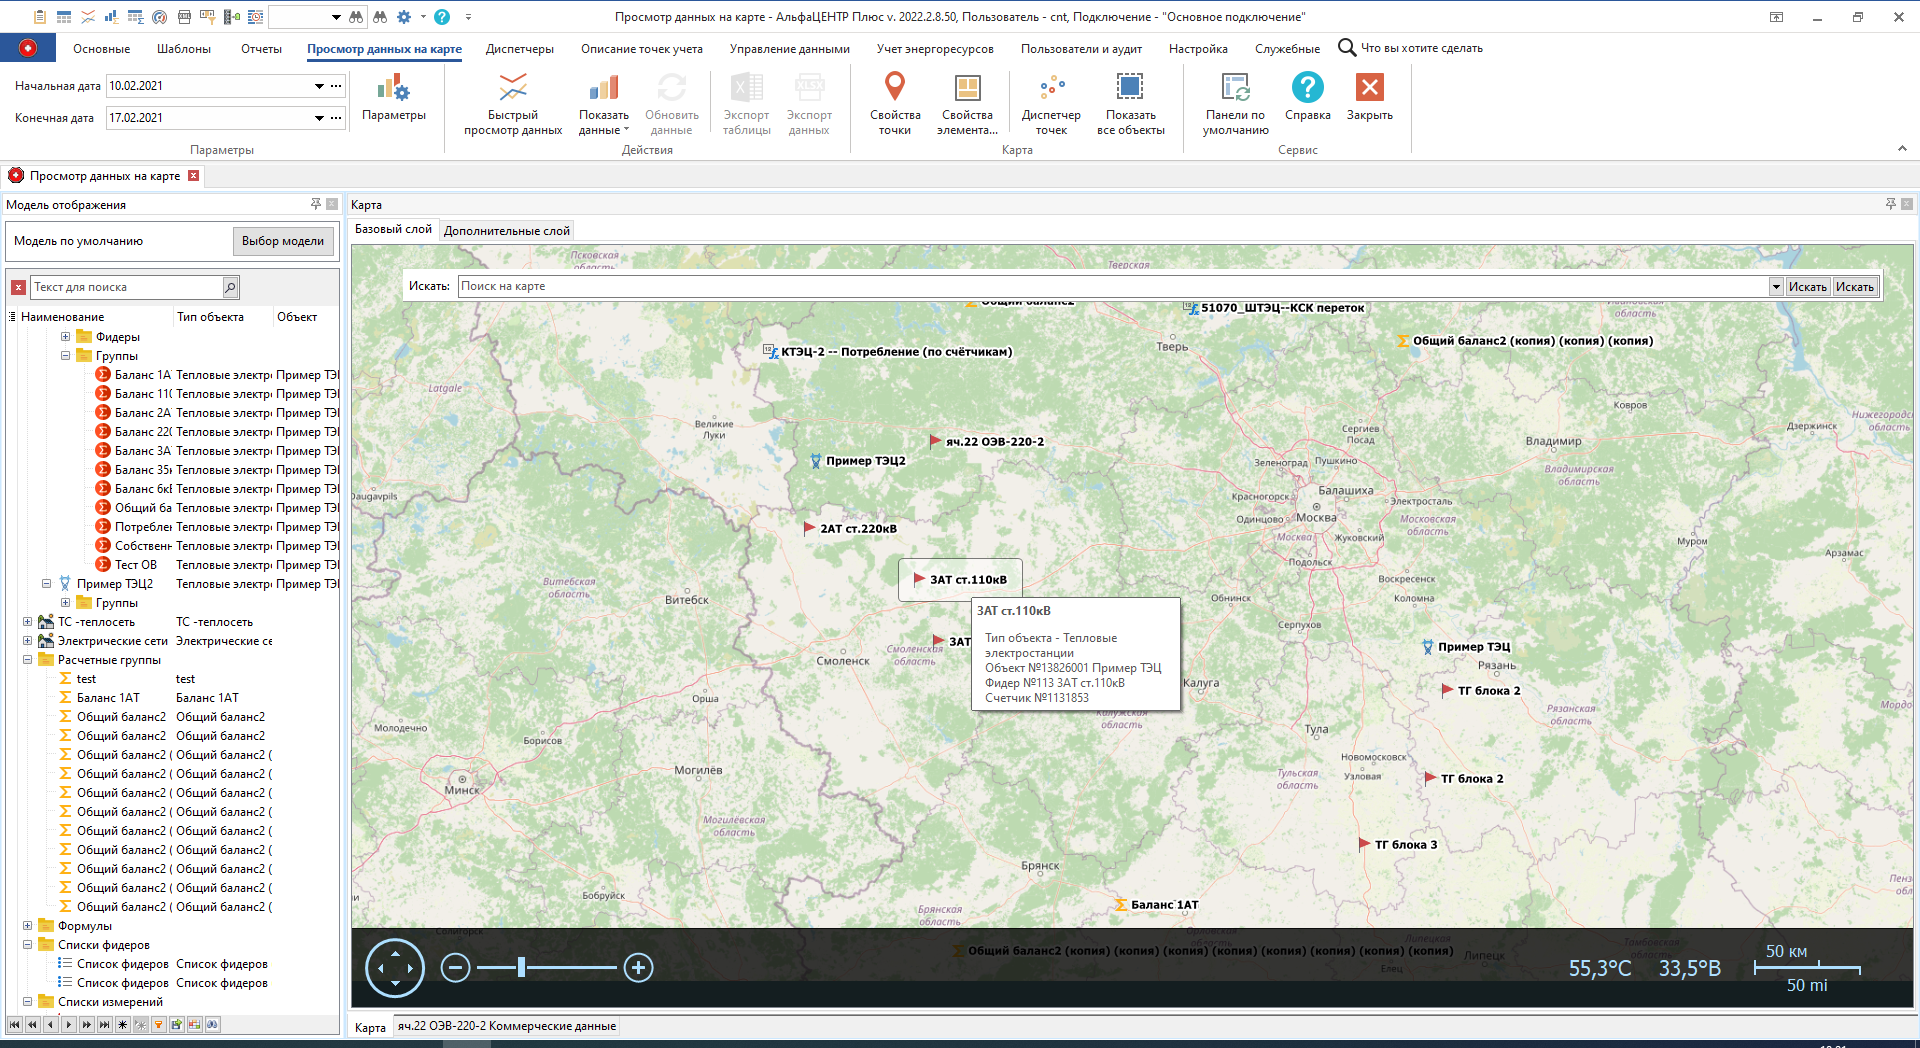
Task: Click the Выбор модели button
Action: (x=283, y=241)
